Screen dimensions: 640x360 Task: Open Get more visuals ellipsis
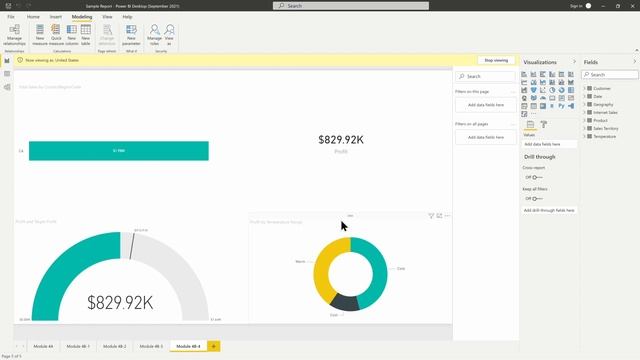coord(533,114)
